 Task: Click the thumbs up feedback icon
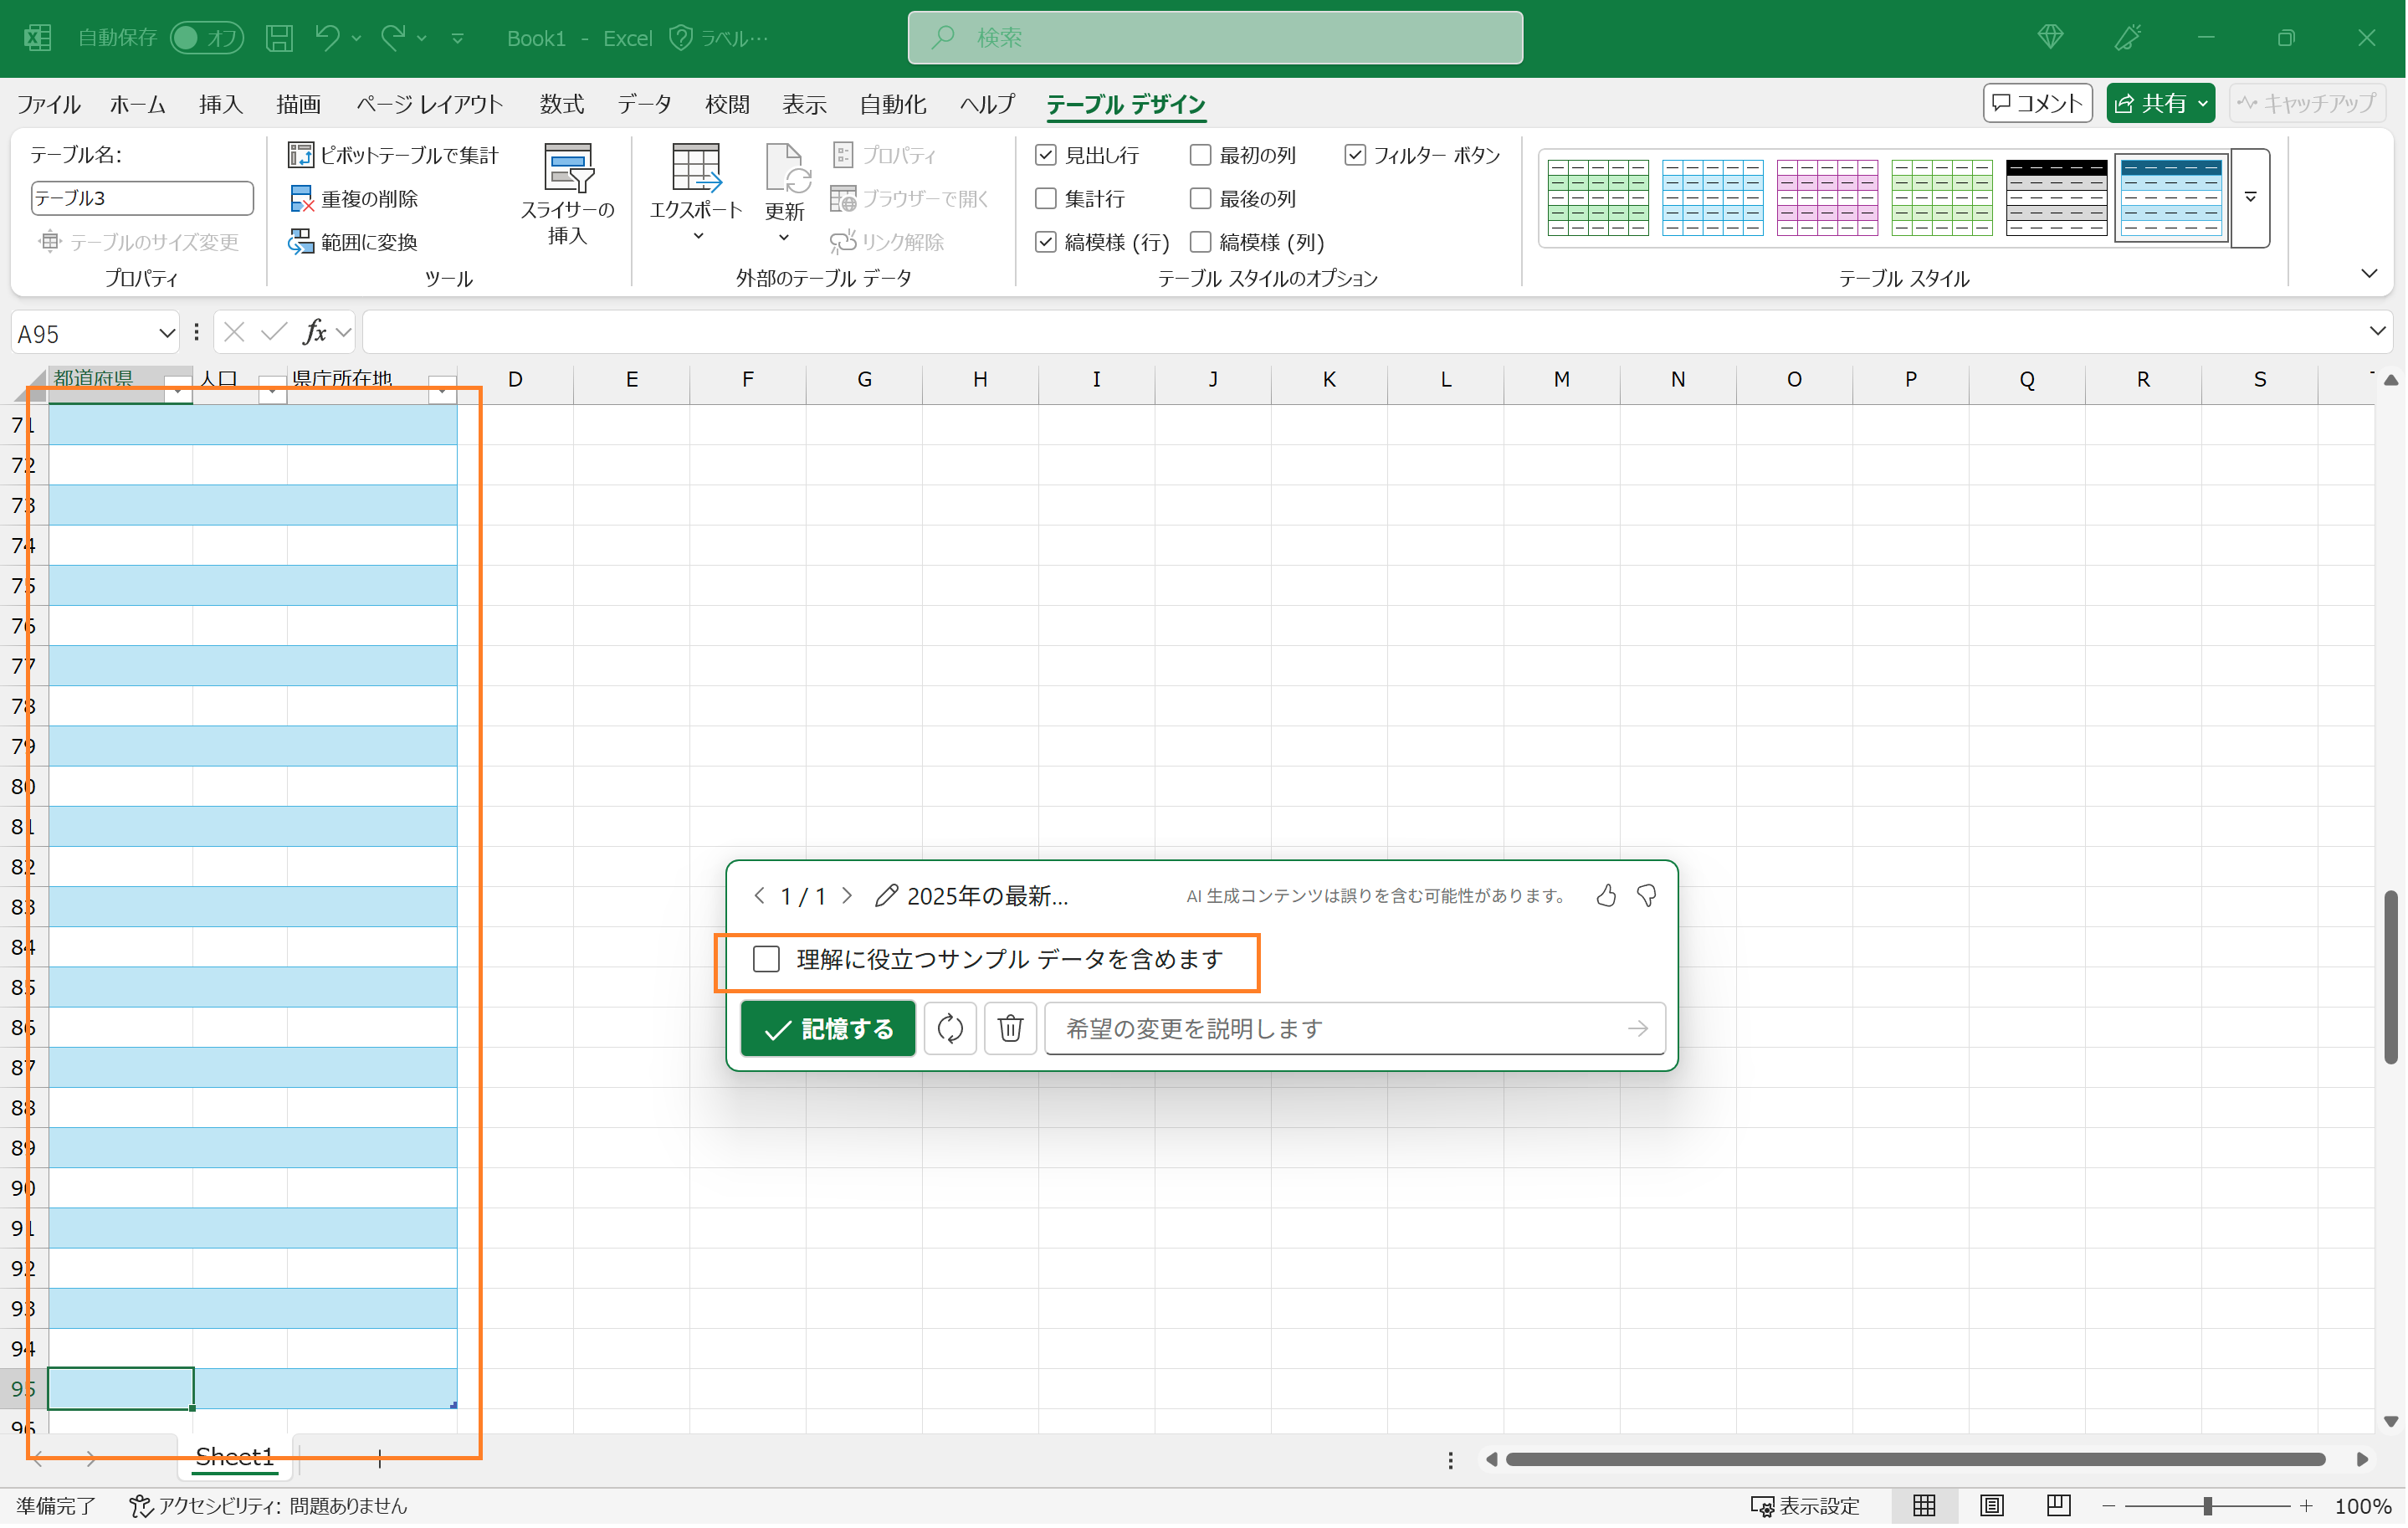[x=1606, y=896]
